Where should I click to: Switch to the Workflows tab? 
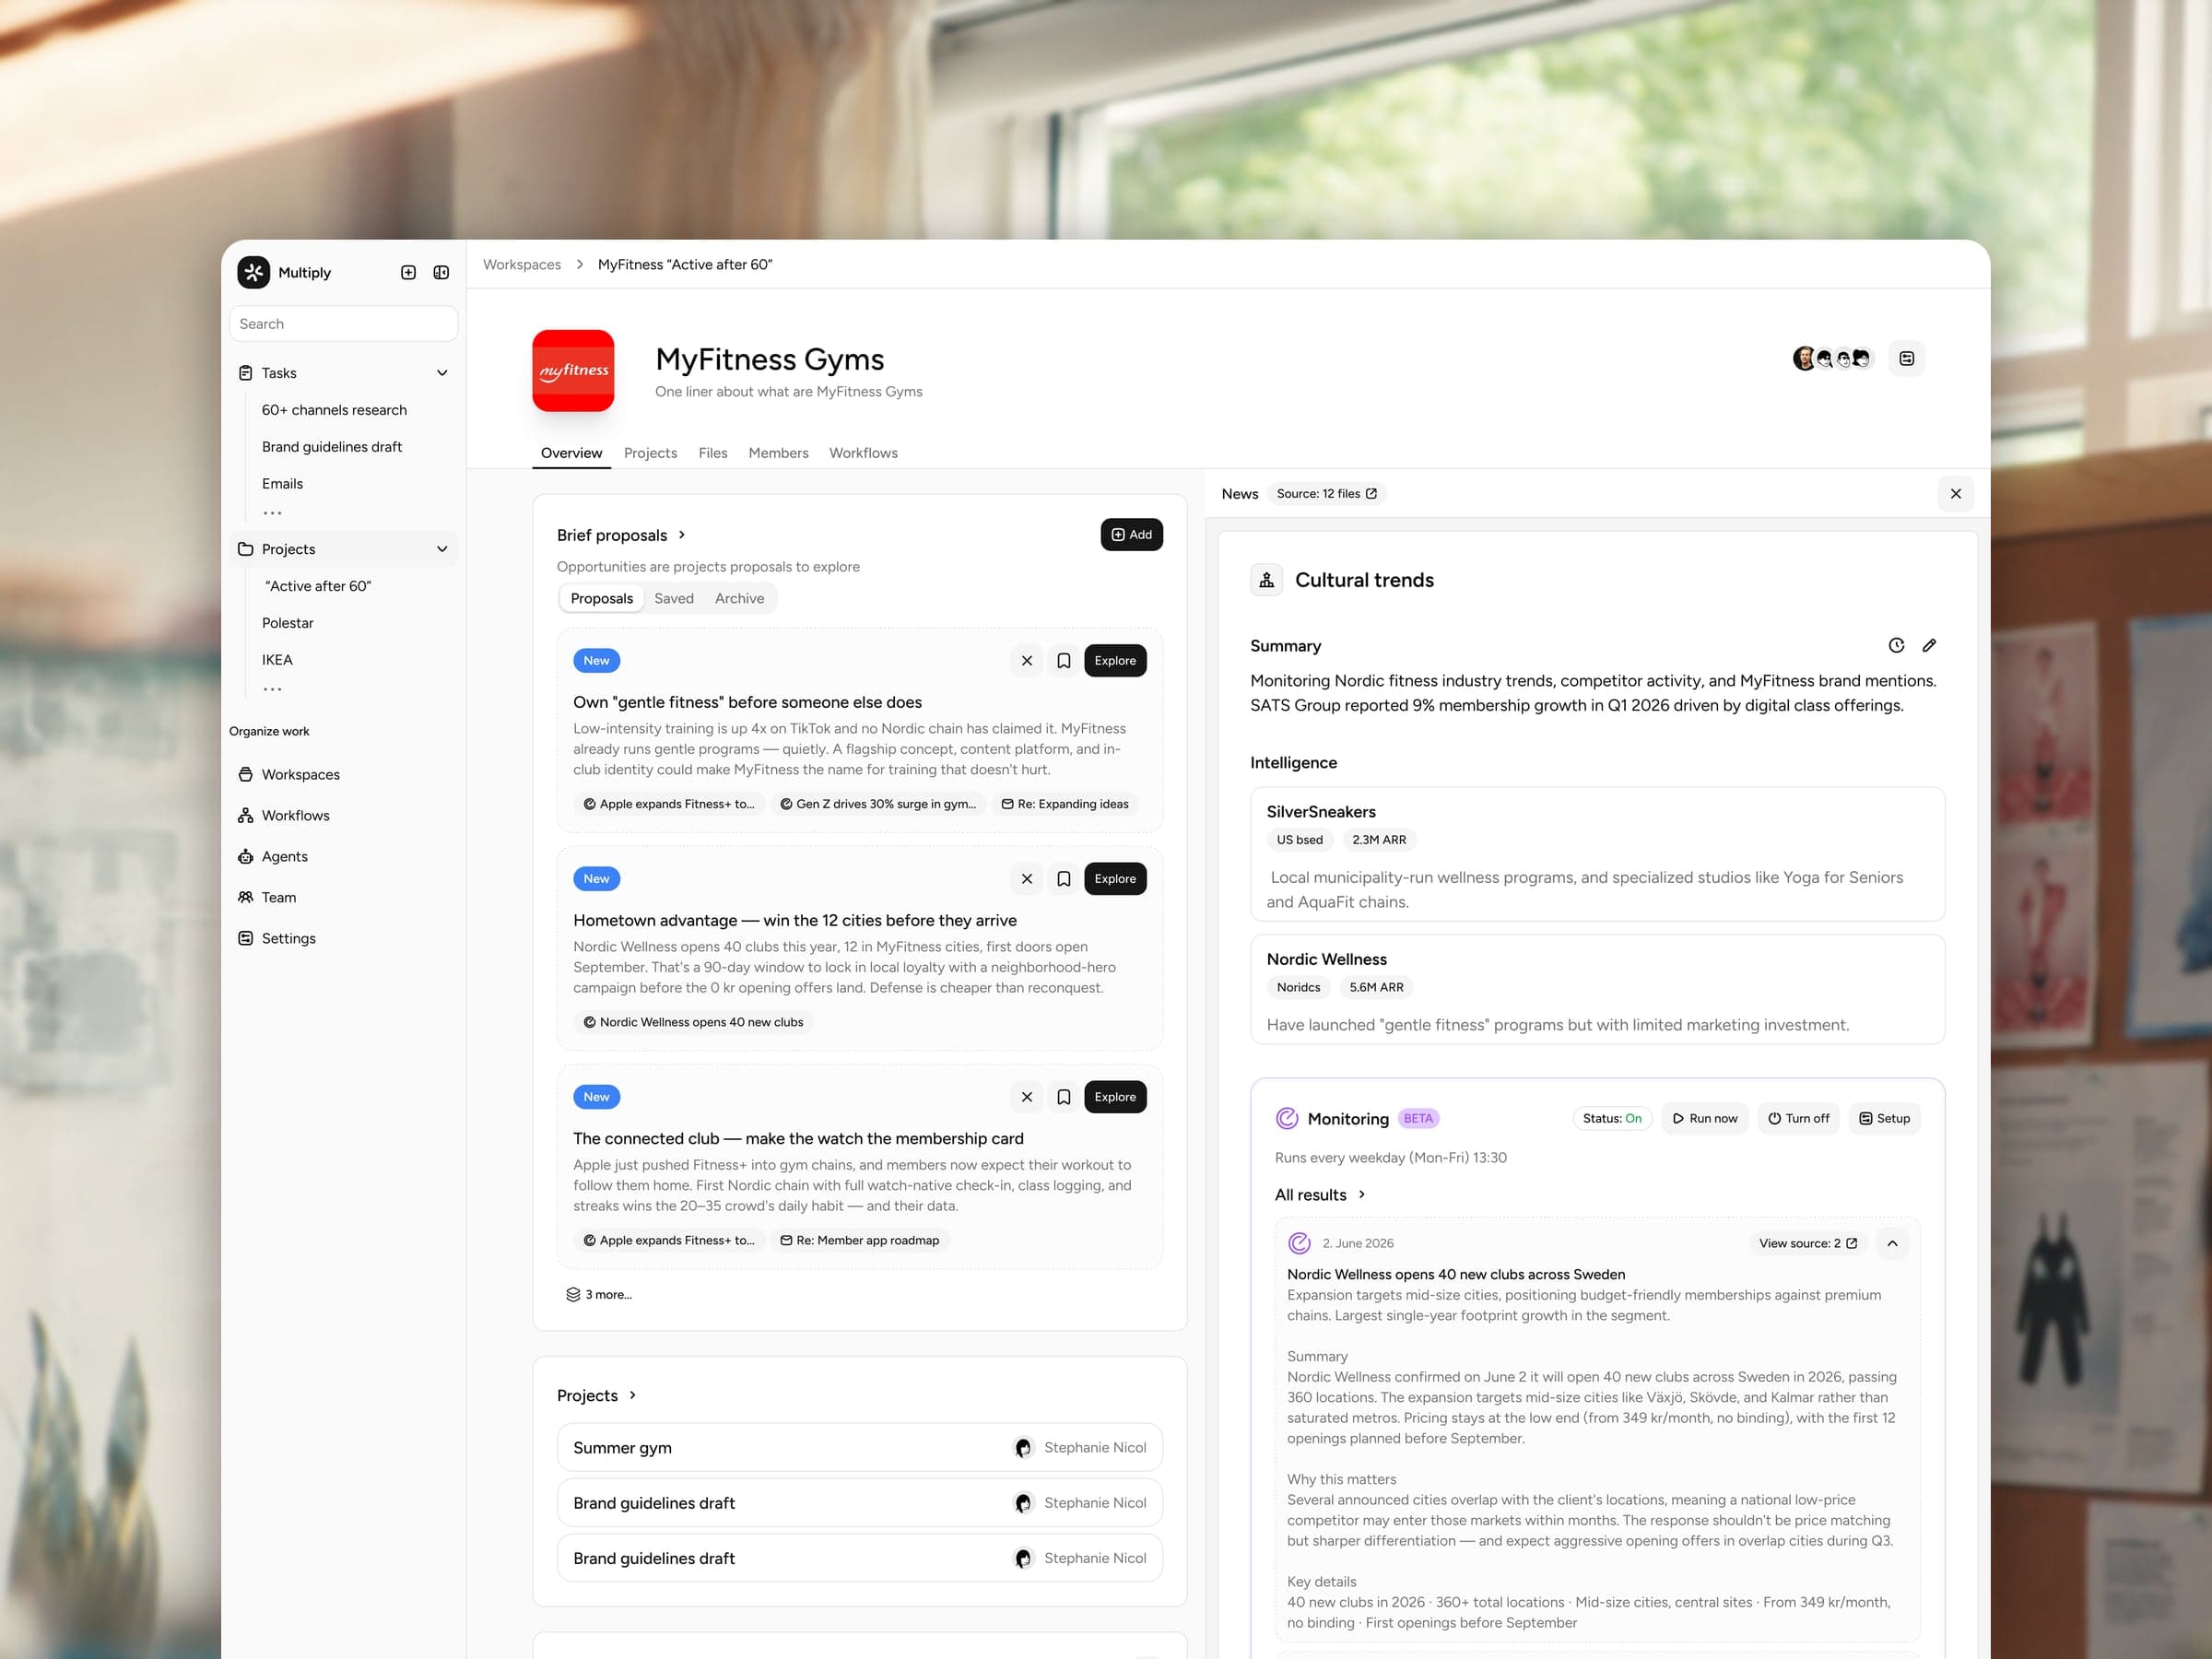click(863, 453)
